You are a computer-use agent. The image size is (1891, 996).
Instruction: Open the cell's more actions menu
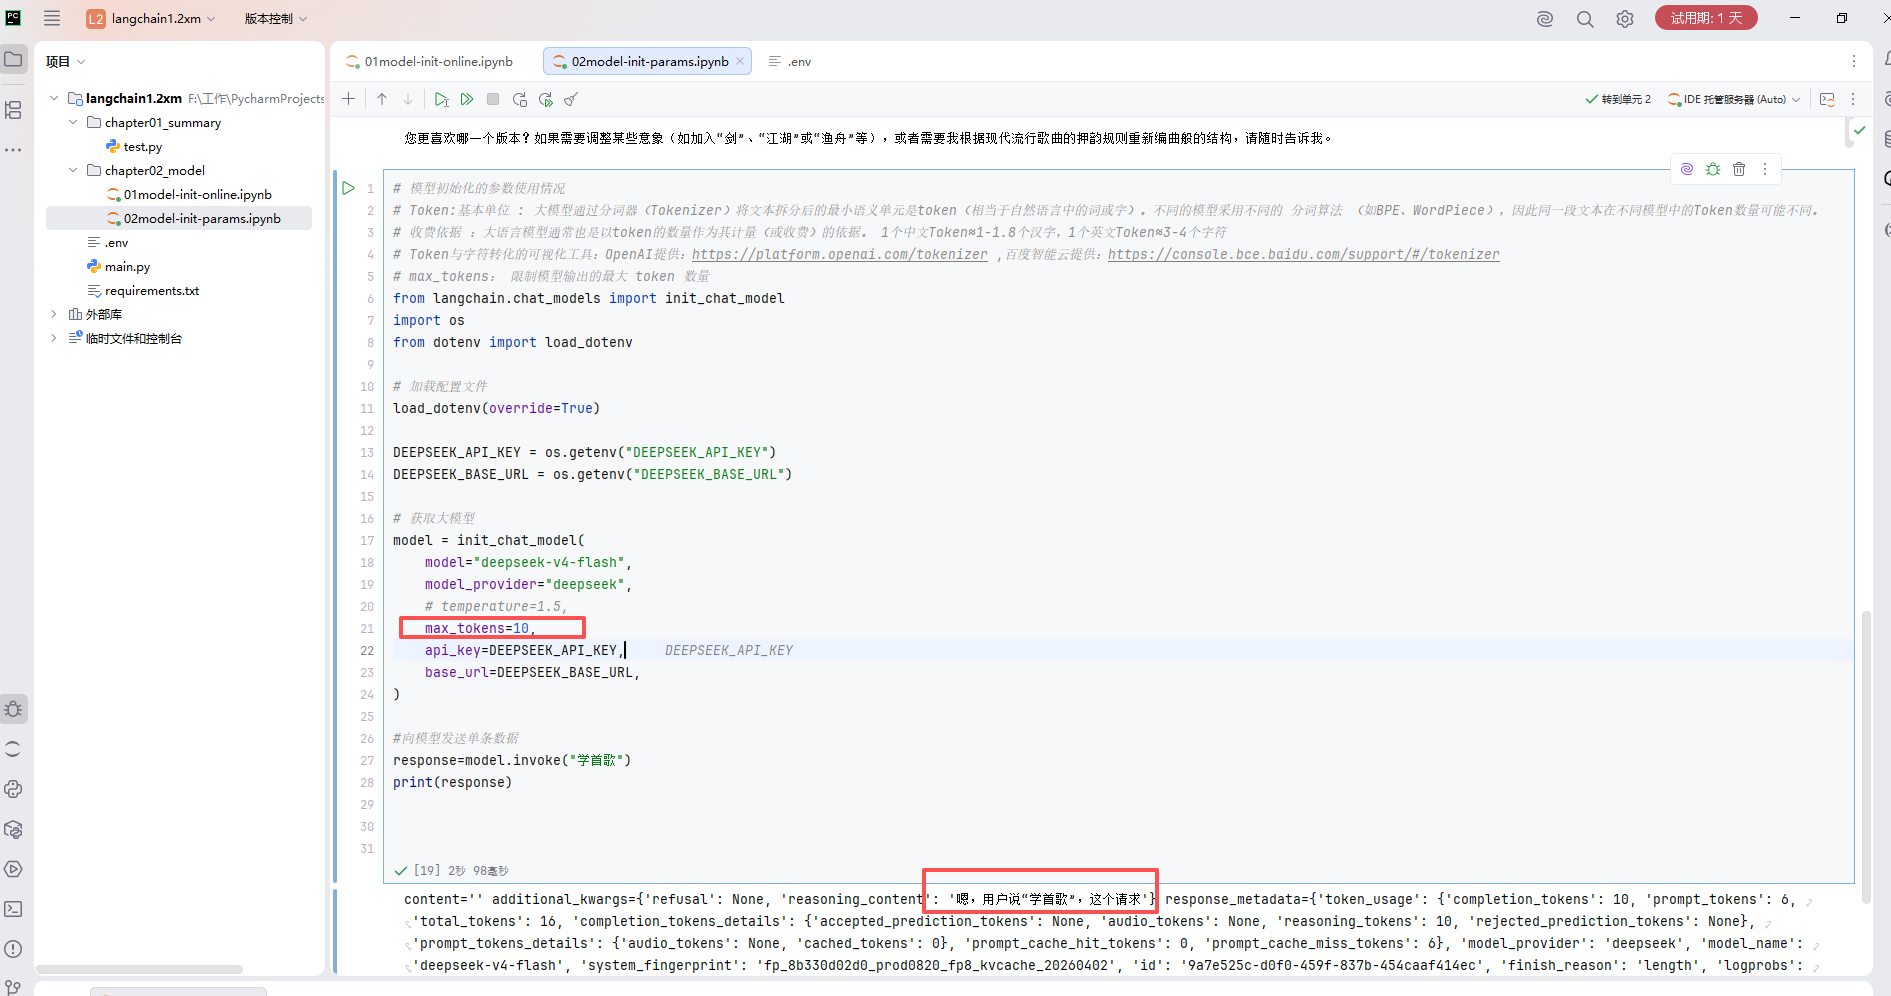1765,169
